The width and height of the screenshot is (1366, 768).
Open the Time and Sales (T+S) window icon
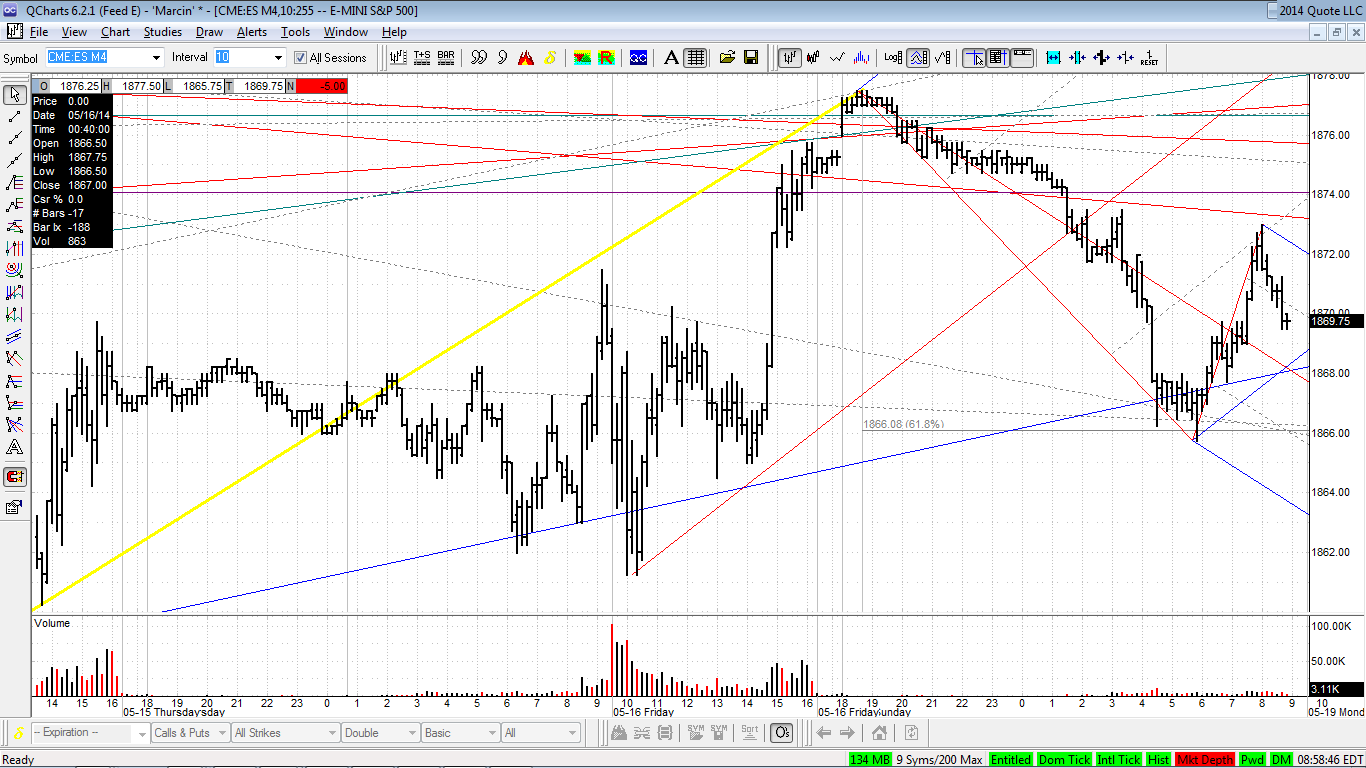click(x=421, y=57)
